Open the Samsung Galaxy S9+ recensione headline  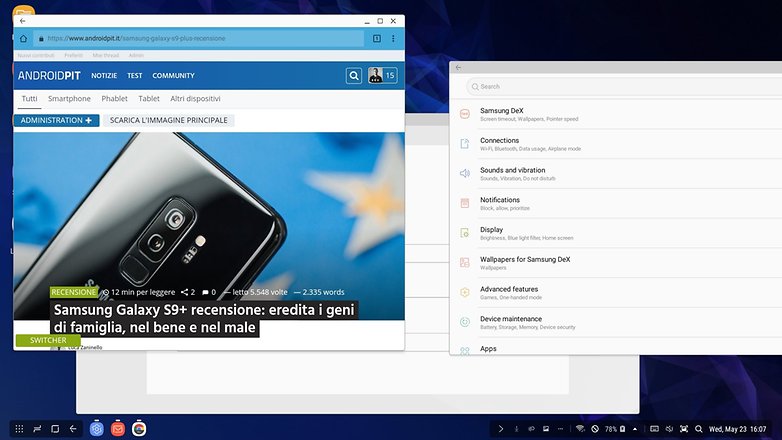pyautogui.click(x=203, y=319)
